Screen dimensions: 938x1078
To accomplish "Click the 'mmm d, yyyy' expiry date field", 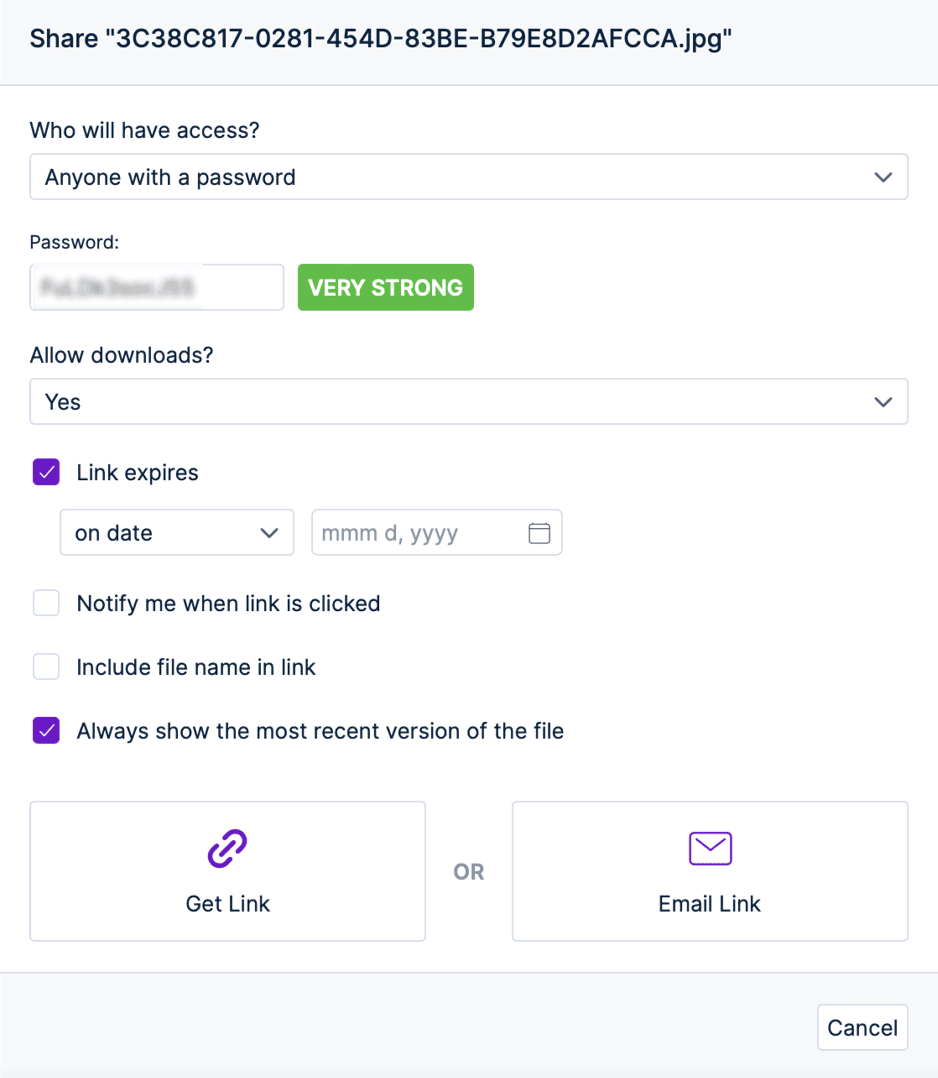I will tap(437, 532).
